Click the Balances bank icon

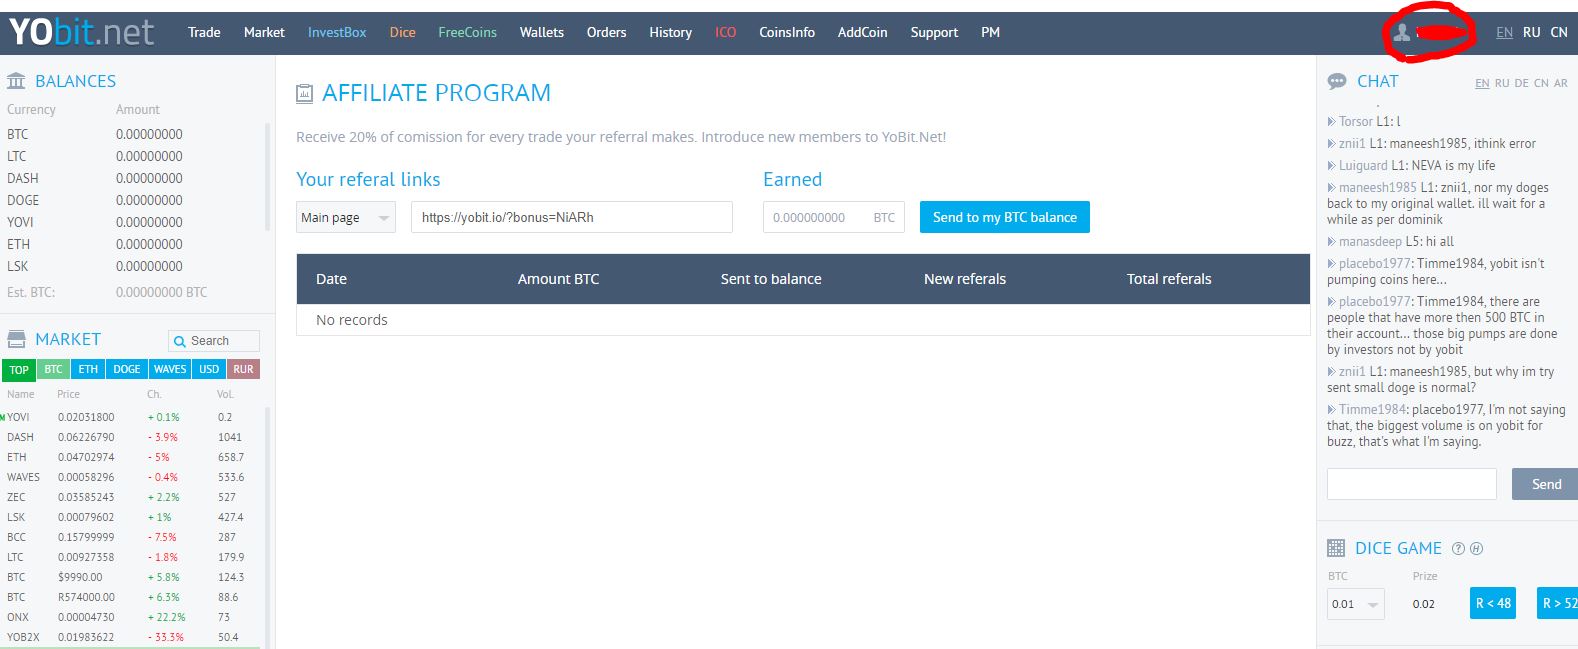pyautogui.click(x=16, y=81)
